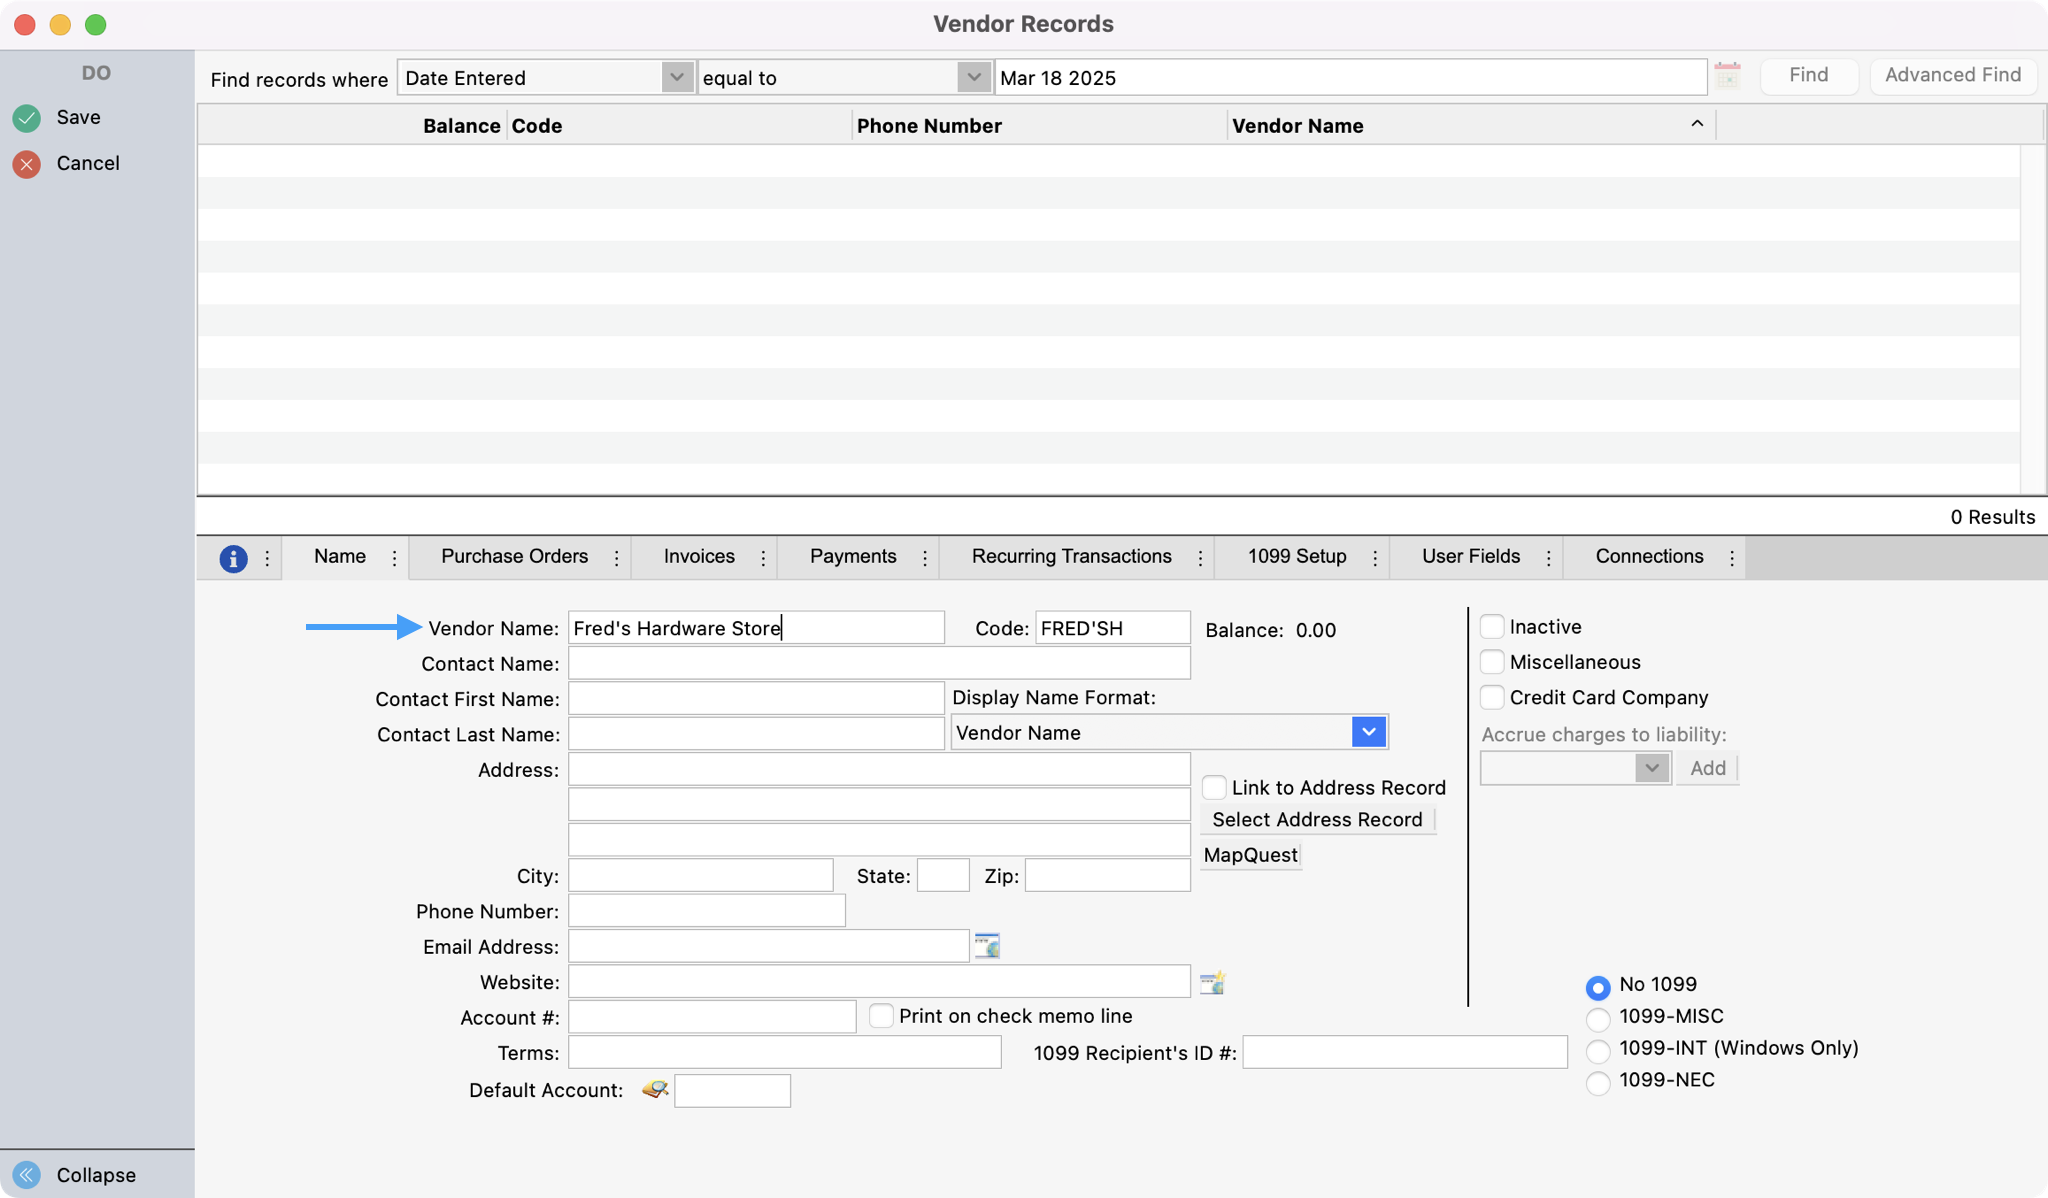
Task: Open the Date Entered field dropdown
Action: point(677,77)
